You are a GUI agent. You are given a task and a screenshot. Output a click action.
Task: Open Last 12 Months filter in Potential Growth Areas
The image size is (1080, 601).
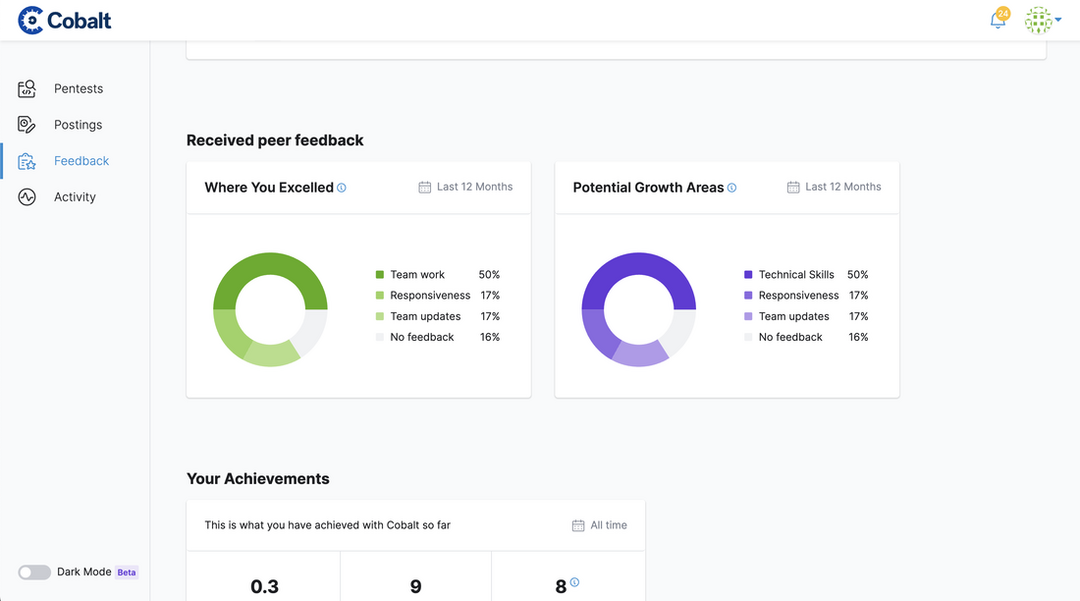coord(834,187)
